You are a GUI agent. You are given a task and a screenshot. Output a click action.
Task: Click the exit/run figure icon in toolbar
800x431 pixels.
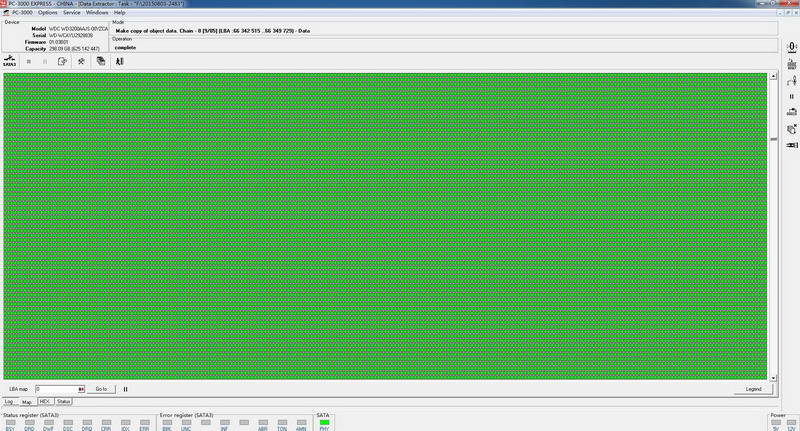coord(119,61)
